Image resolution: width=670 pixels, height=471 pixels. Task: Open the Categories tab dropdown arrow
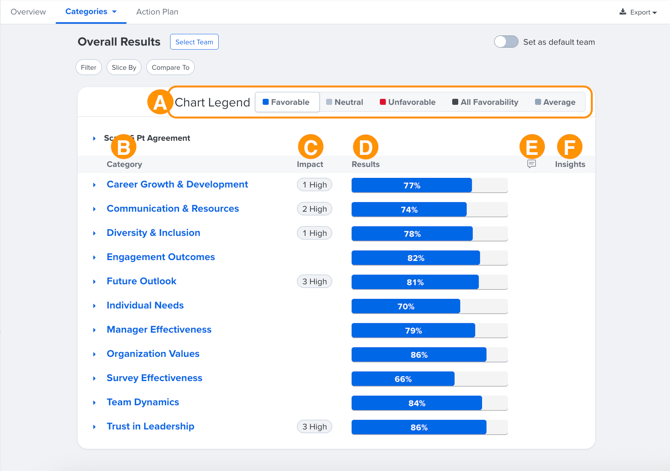coord(115,12)
